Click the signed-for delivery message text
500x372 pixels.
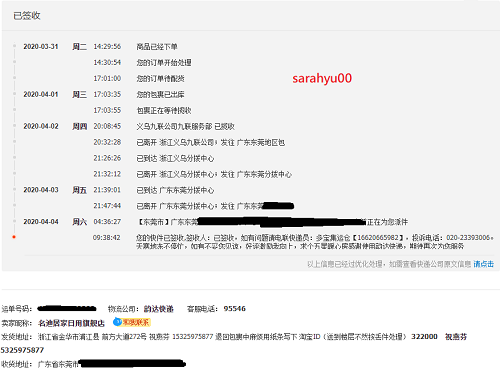point(315,242)
